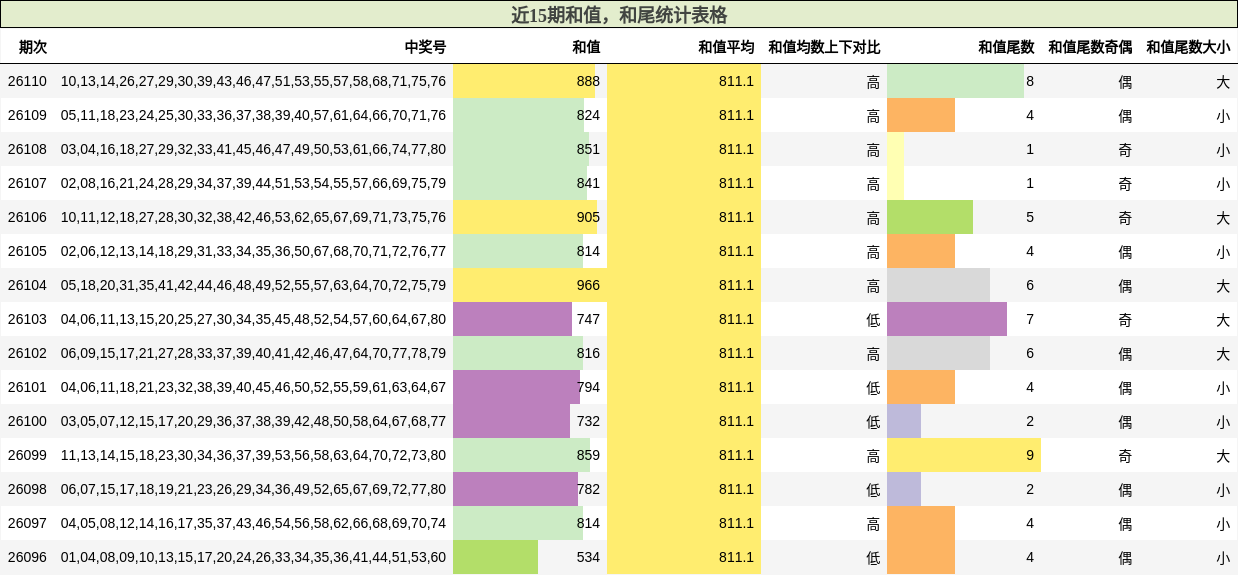Click sum value 888
Image resolution: width=1238 pixels, height=575 pixels.
click(588, 81)
